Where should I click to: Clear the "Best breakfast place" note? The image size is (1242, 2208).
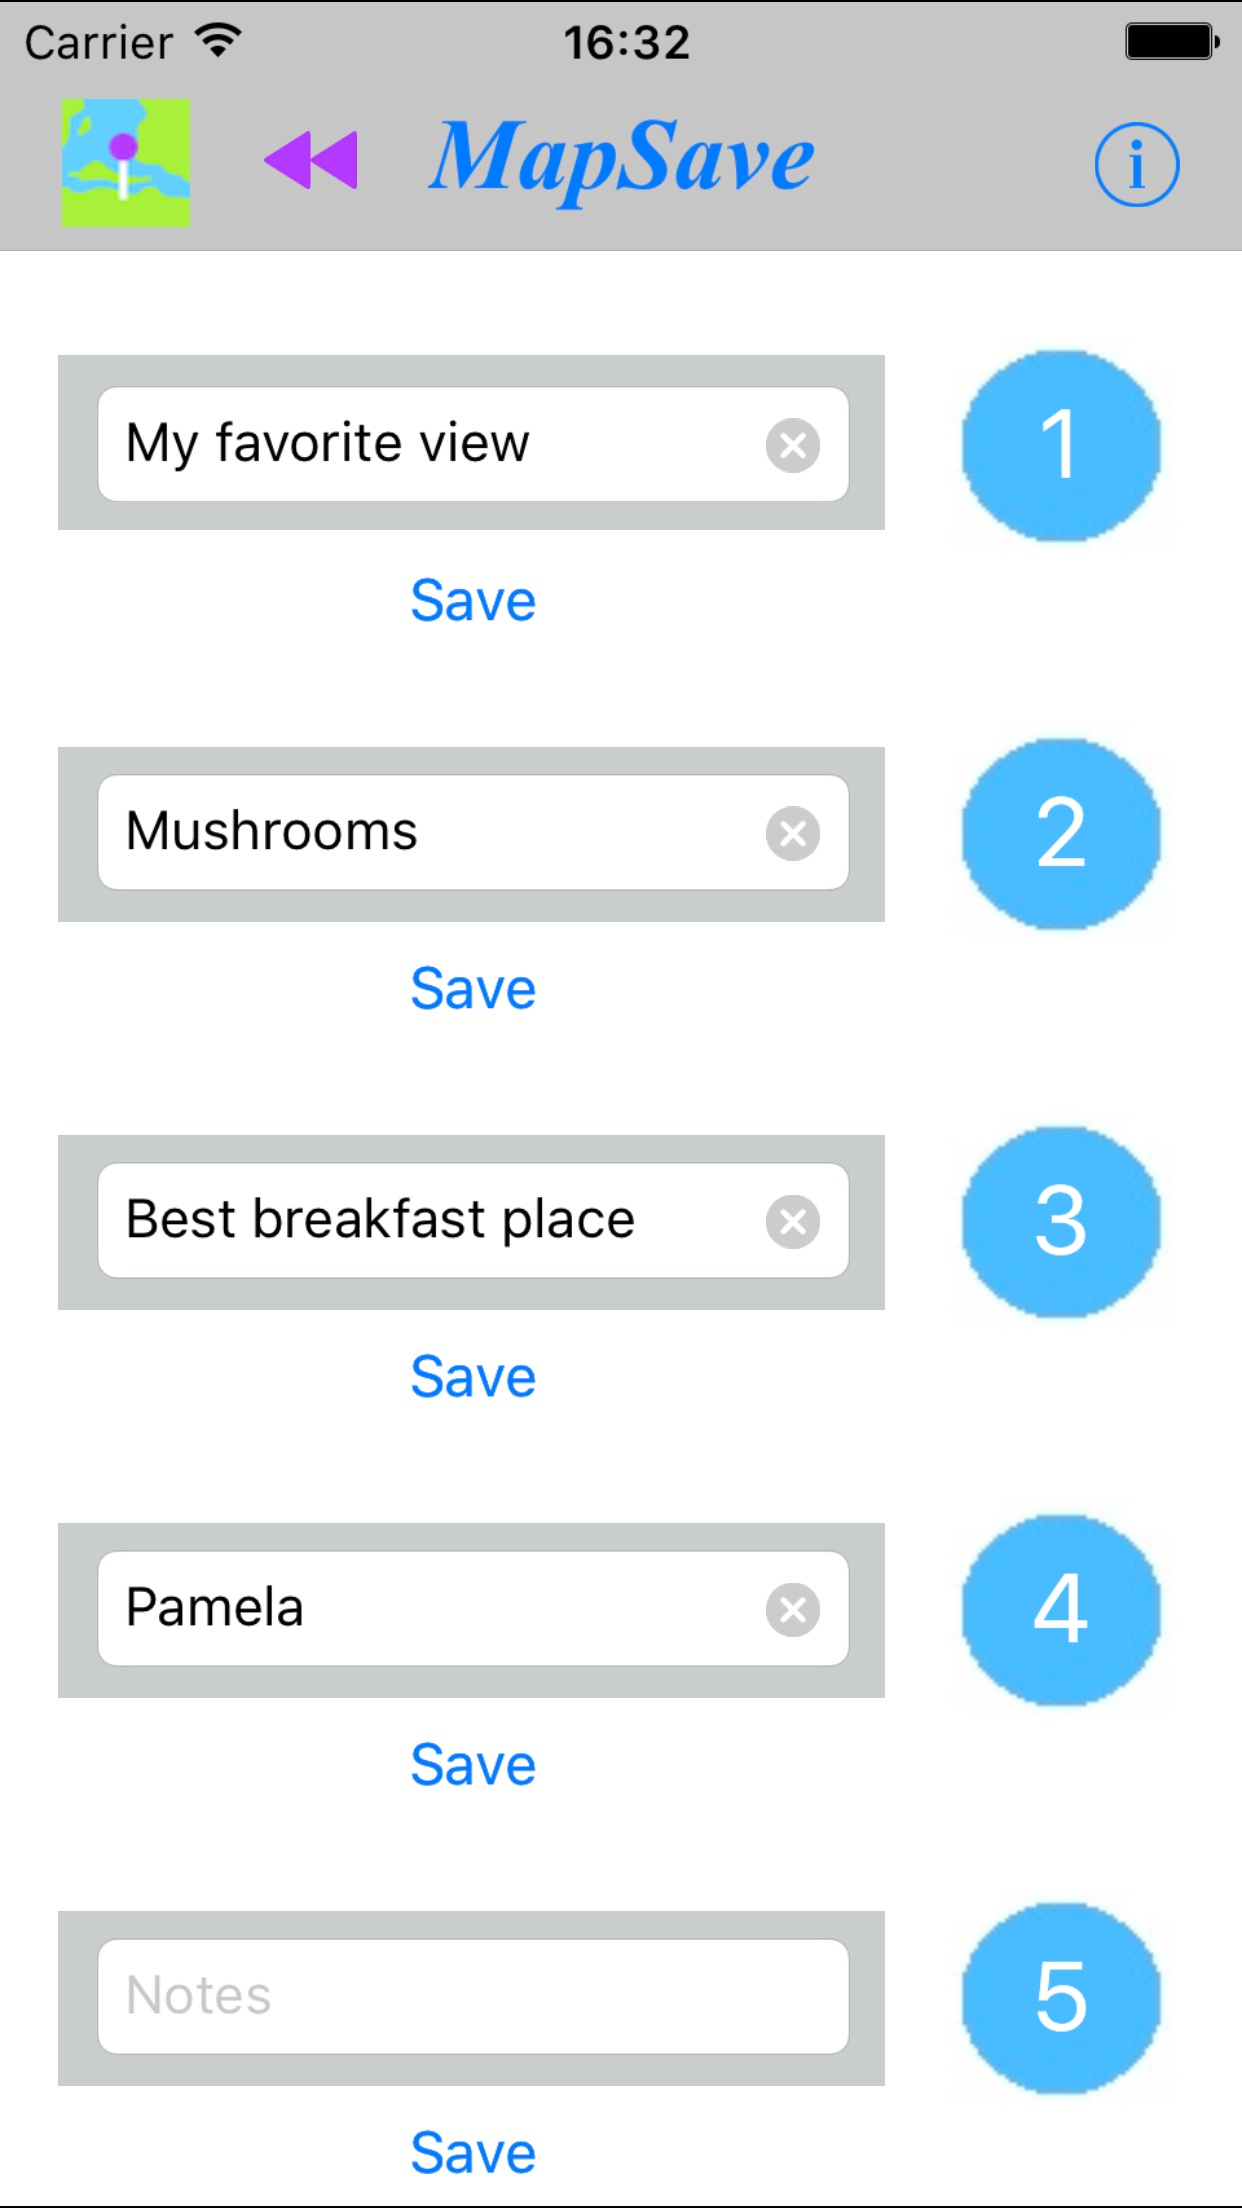click(x=792, y=1221)
